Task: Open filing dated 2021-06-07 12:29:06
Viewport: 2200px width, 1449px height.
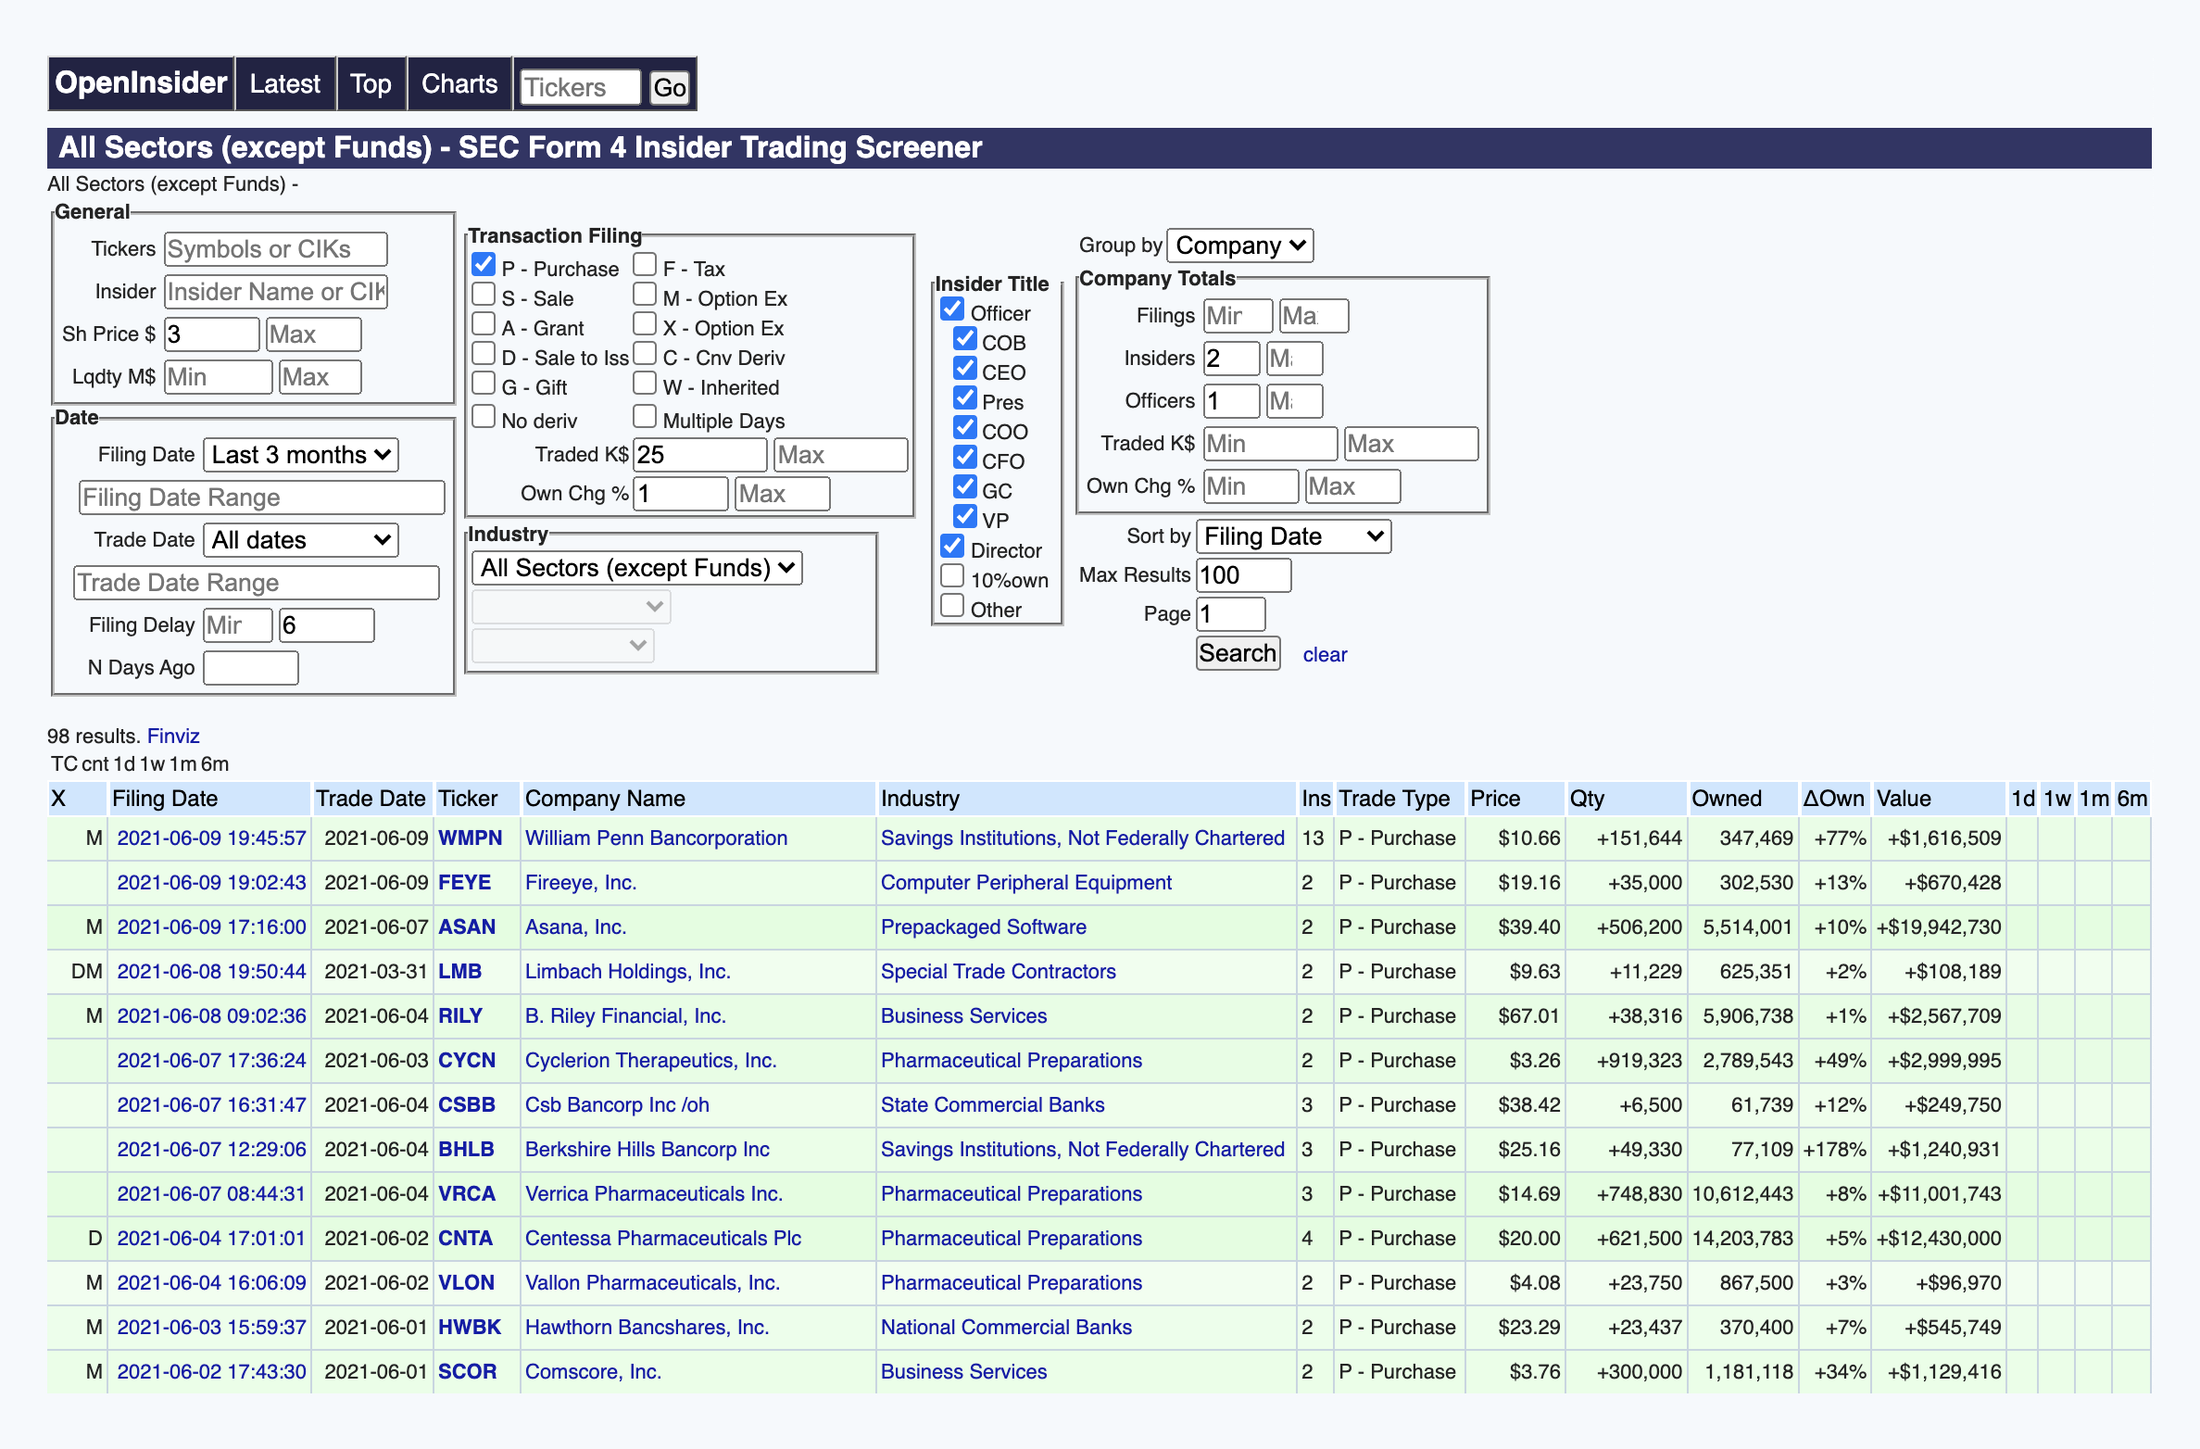Action: click(x=211, y=1149)
